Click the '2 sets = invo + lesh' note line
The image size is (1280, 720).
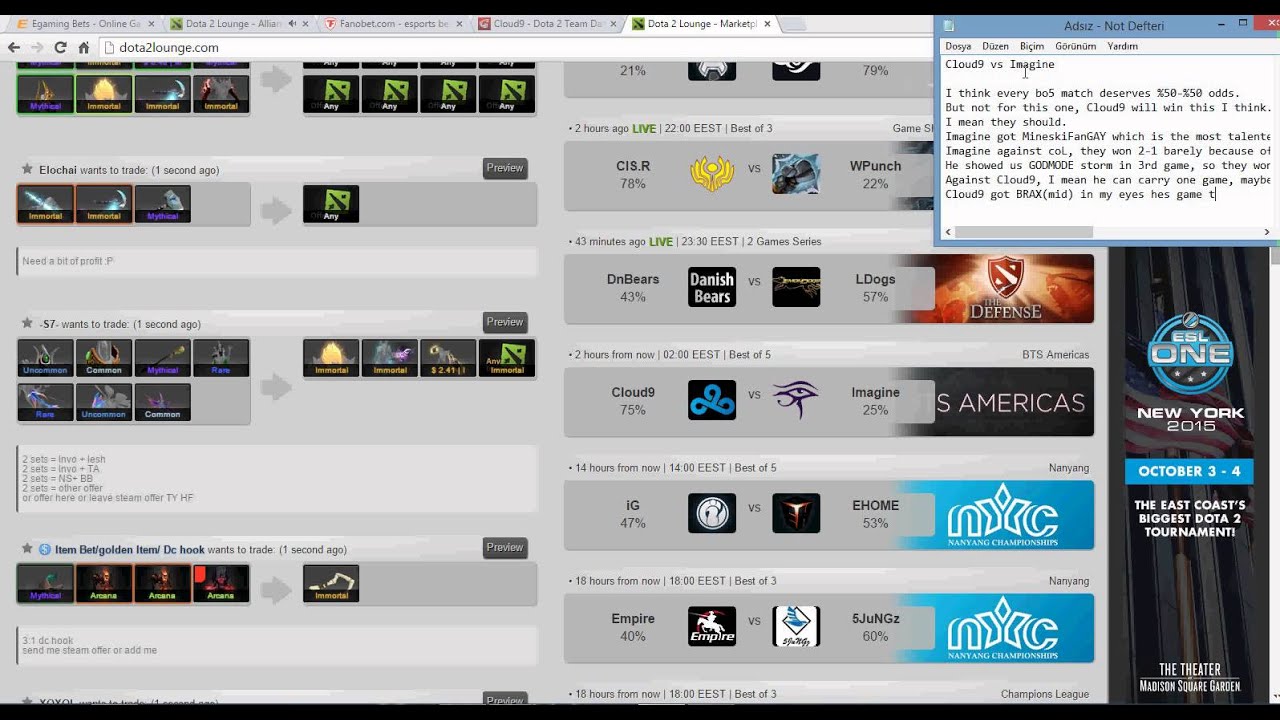coord(64,460)
